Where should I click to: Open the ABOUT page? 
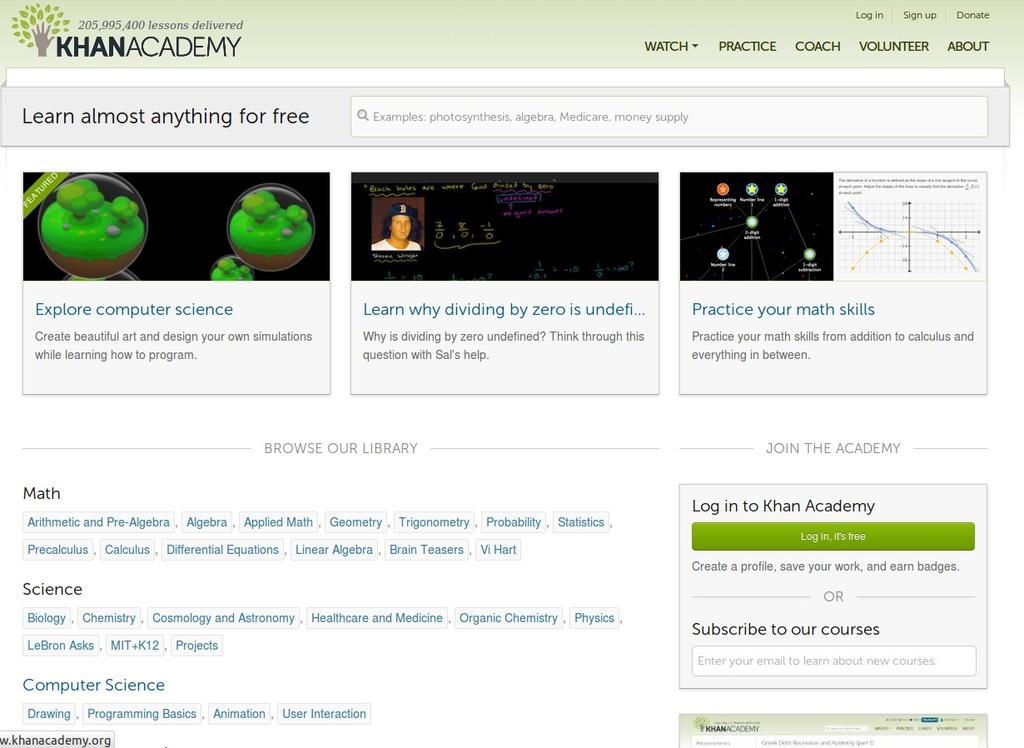click(x=968, y=46)
